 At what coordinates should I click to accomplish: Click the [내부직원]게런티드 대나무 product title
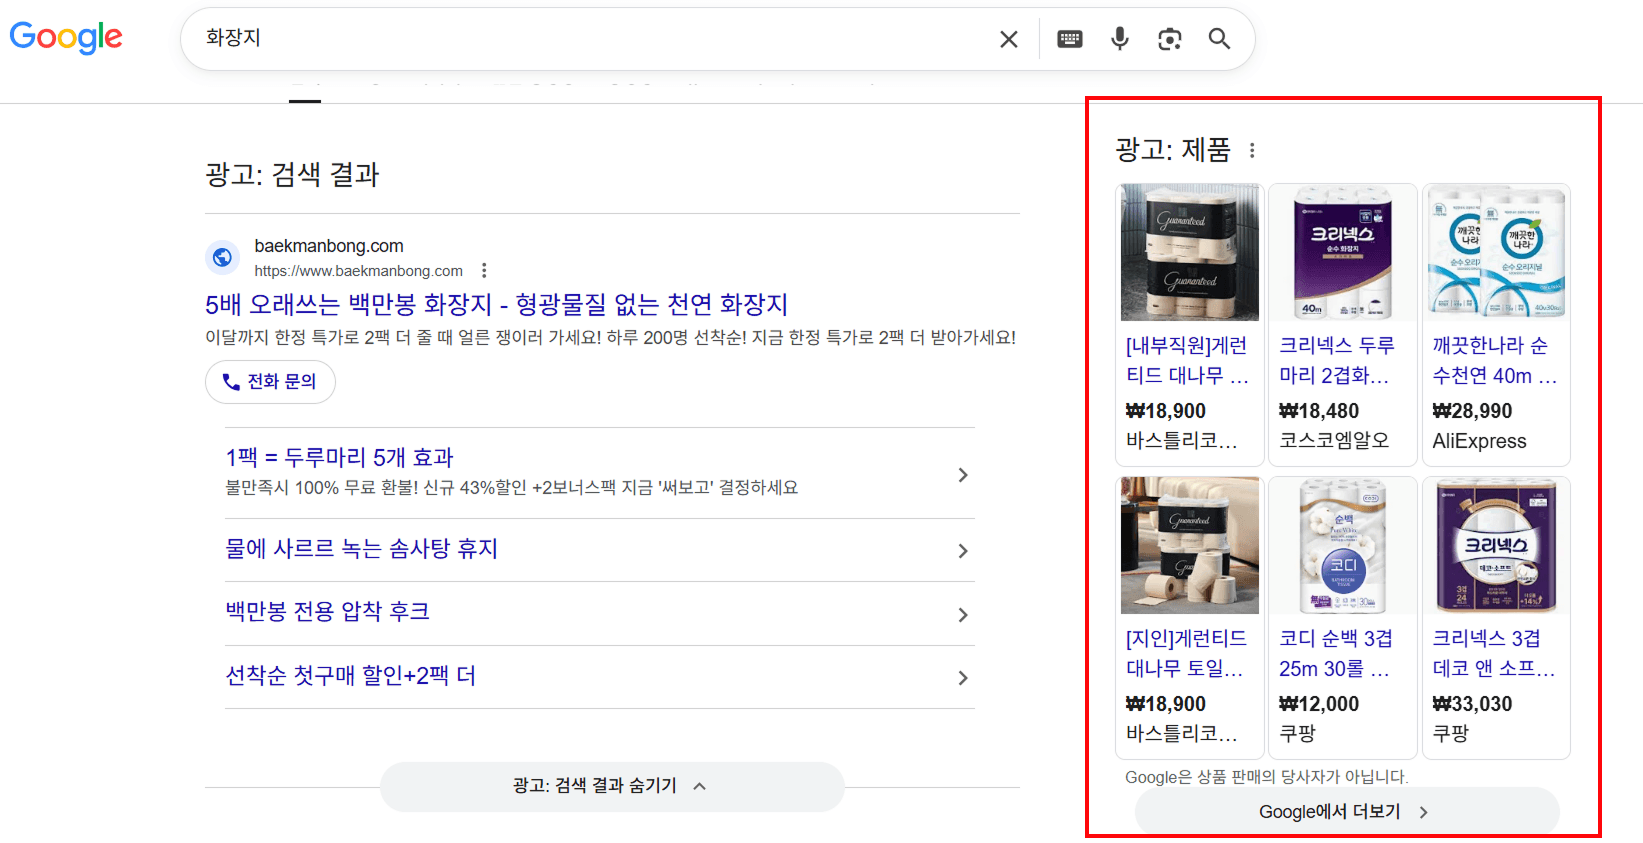pos(1187,361)
